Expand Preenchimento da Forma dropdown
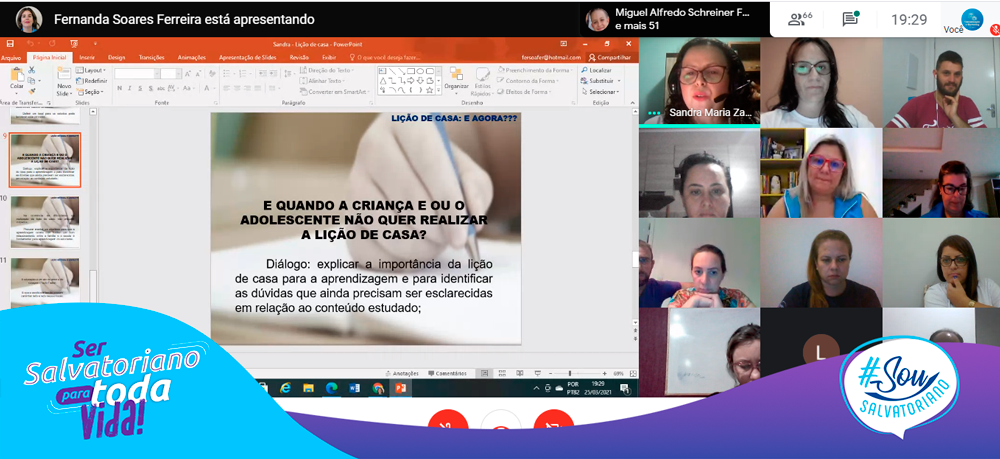Image resolution: width=1000 pixels, height=459 pixels. (x=535, y=70)
